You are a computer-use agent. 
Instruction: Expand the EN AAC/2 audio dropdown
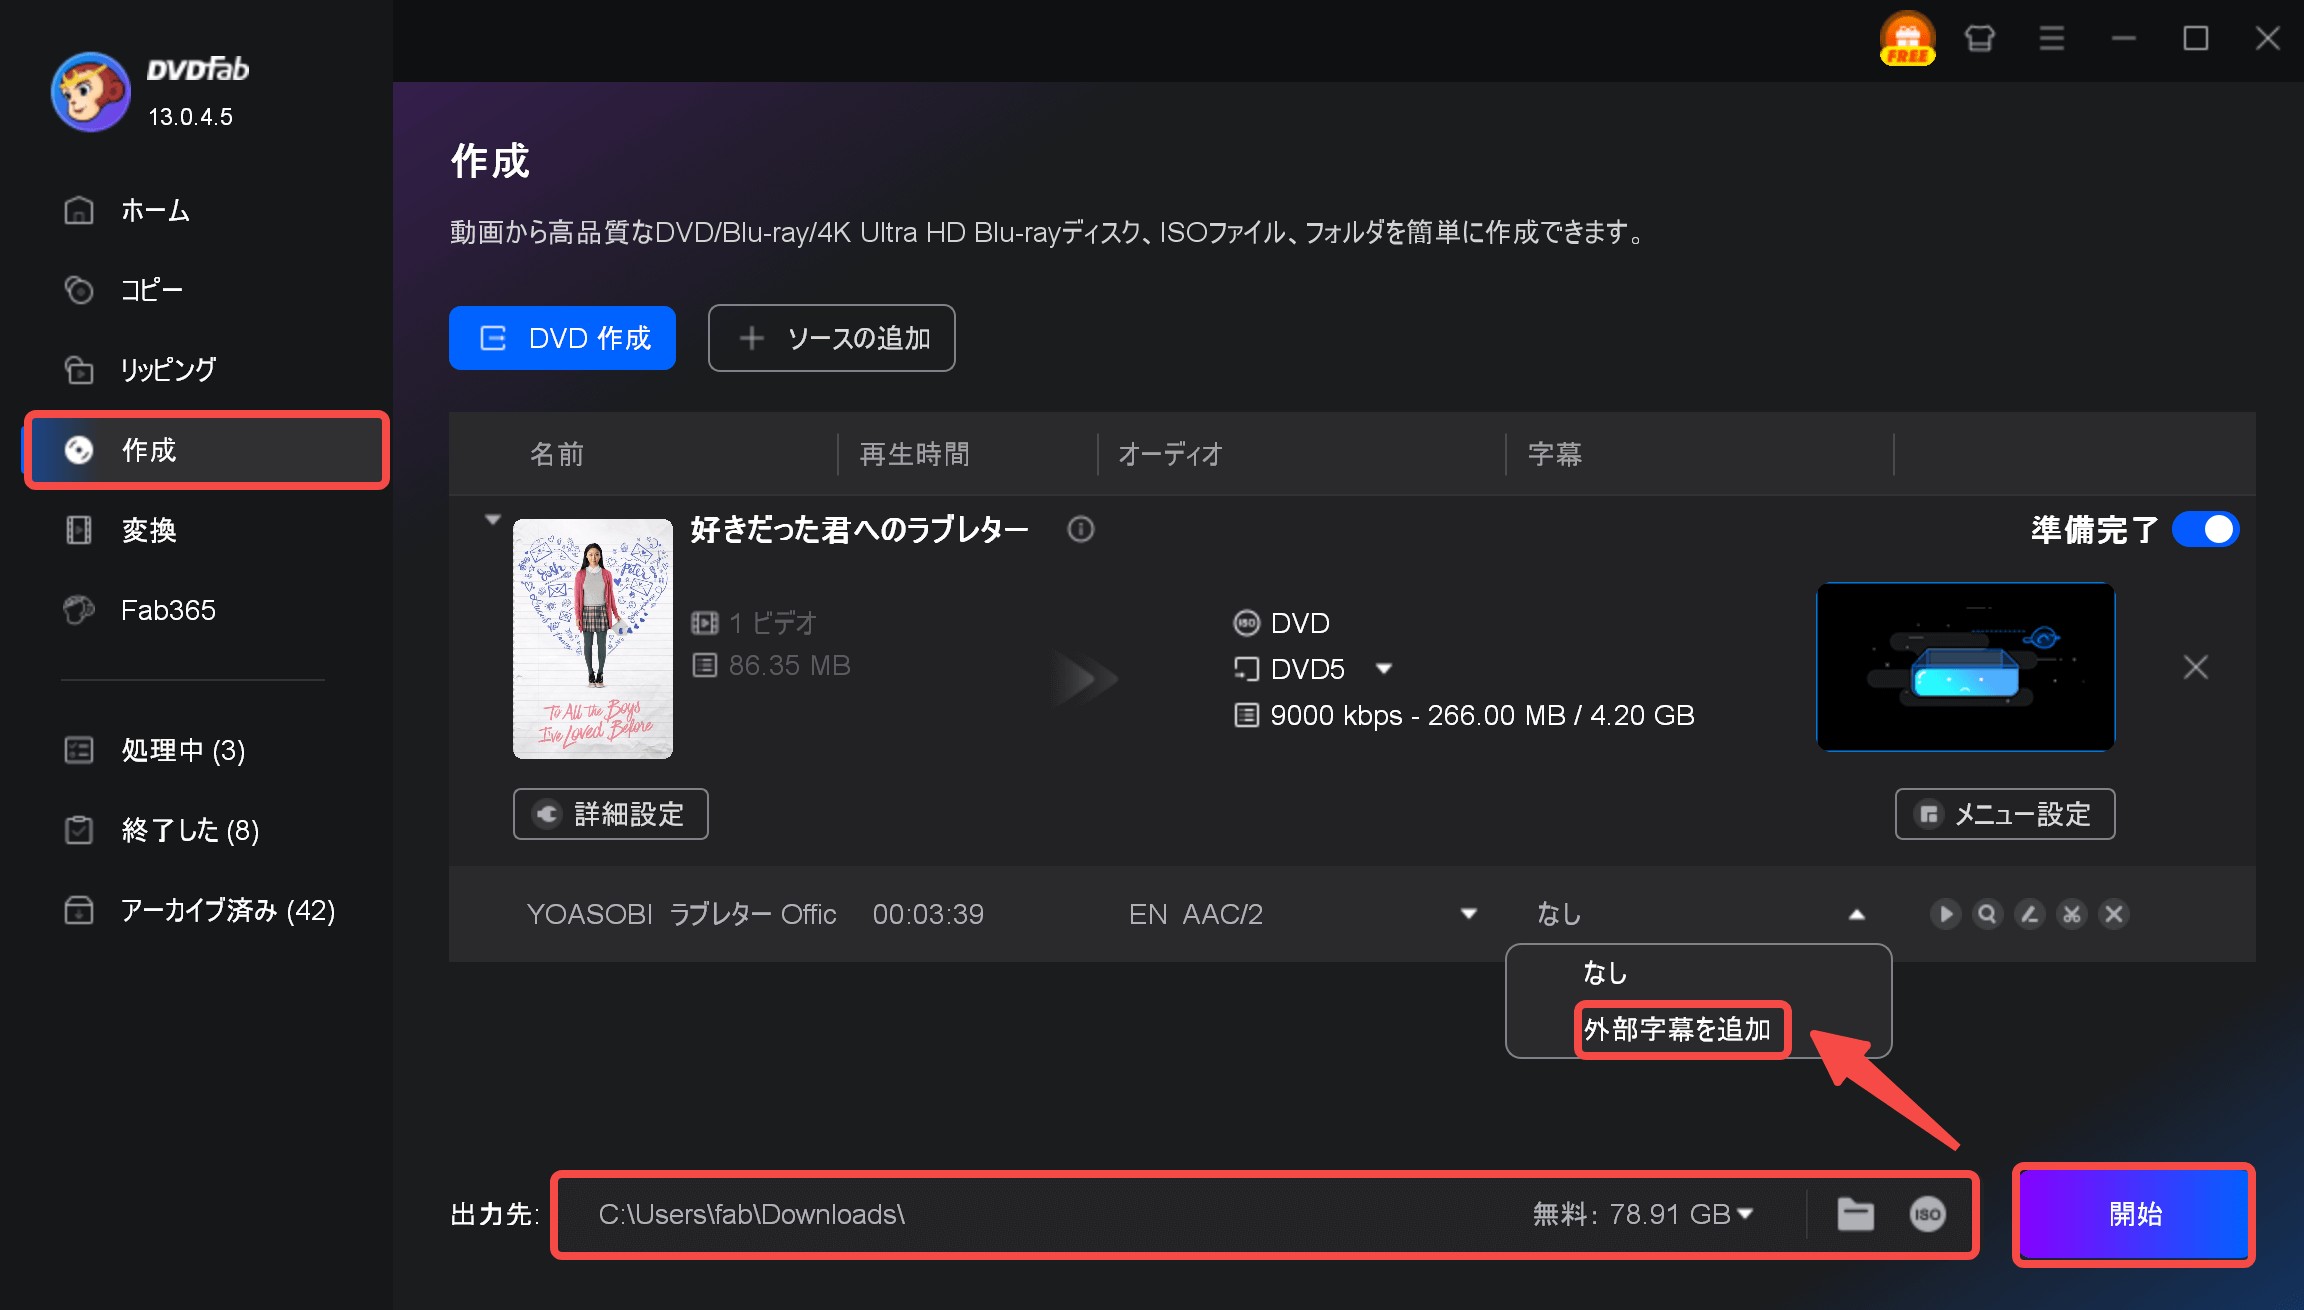(1468, 913)
